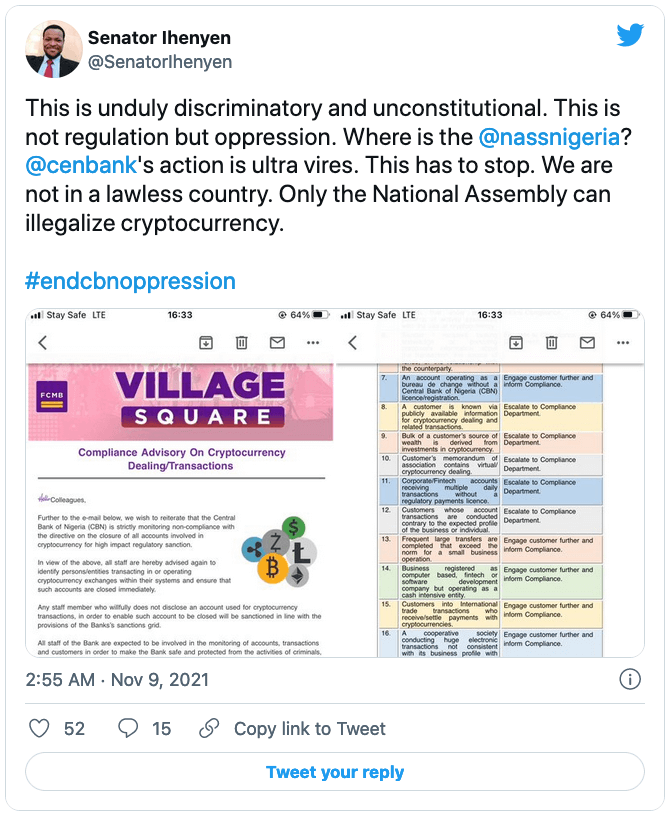Viewport: 670px width, 813px height.
Task: Open the @cenbank mention link
Action: pos(81,166)
